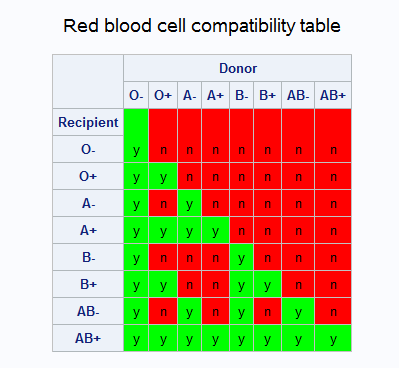Click the O- recipient row header

click(88, 149)
